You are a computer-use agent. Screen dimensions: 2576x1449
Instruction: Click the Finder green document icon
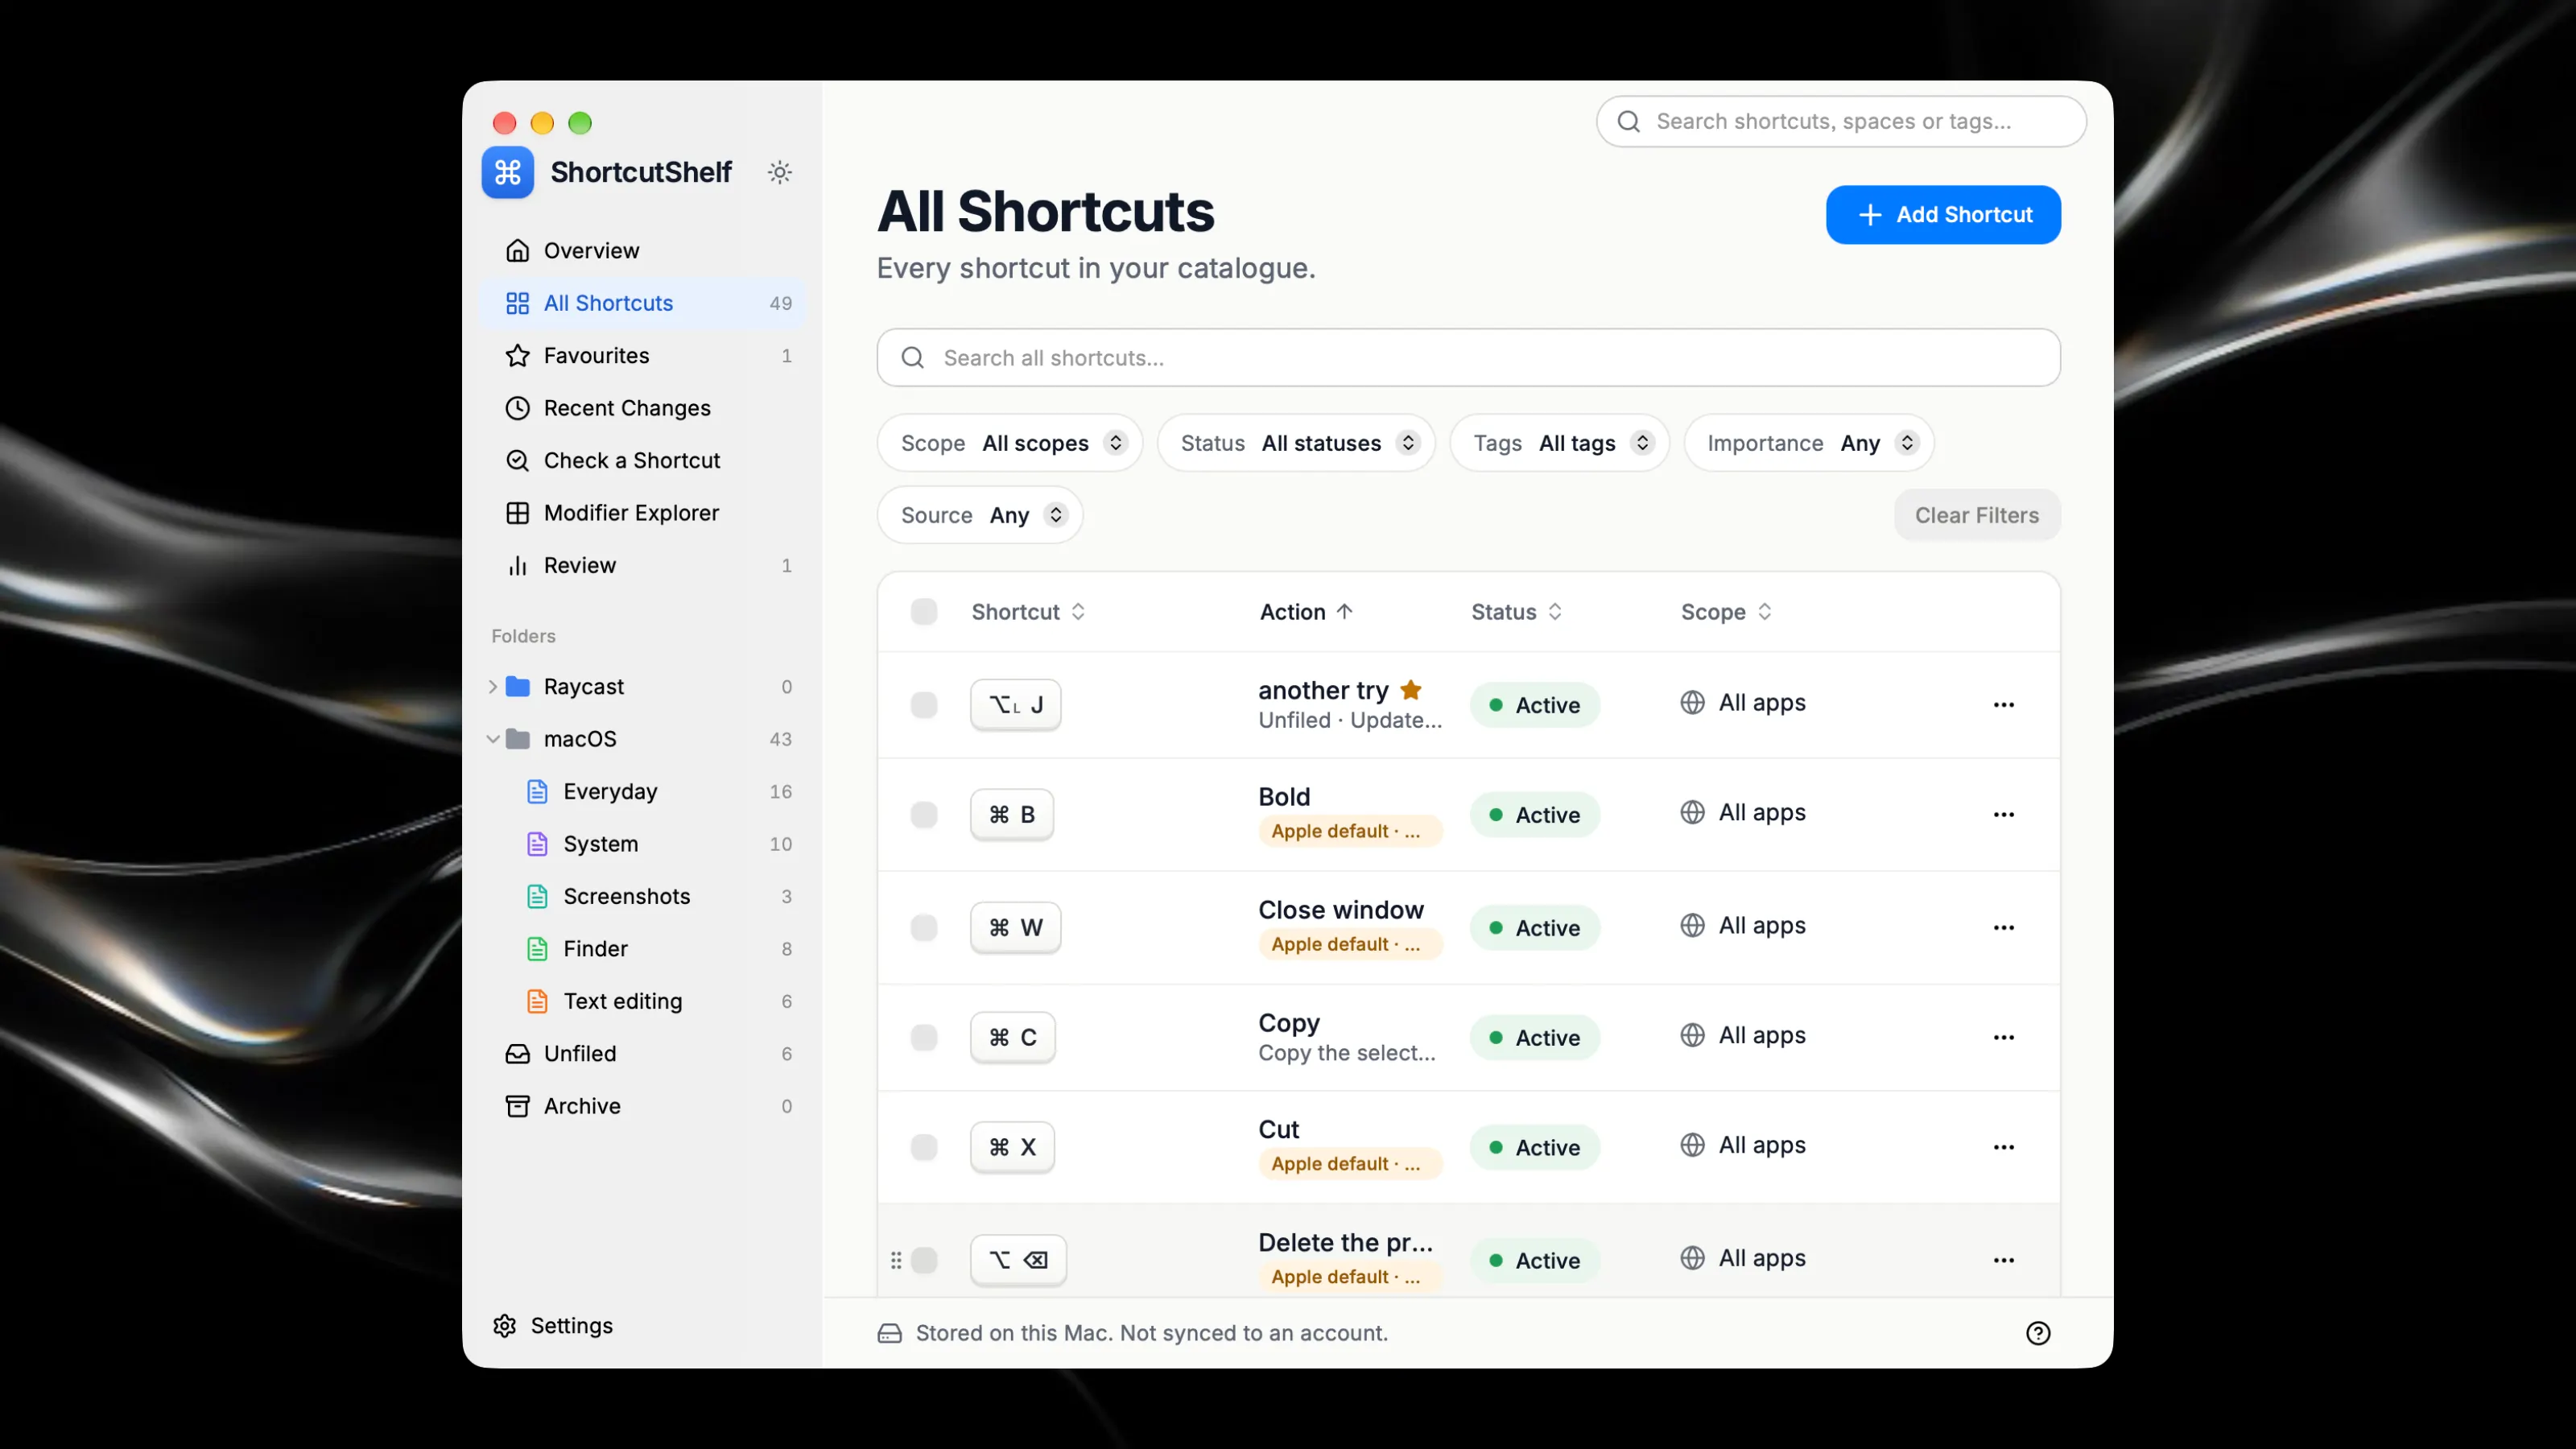(x=537, y=948)
